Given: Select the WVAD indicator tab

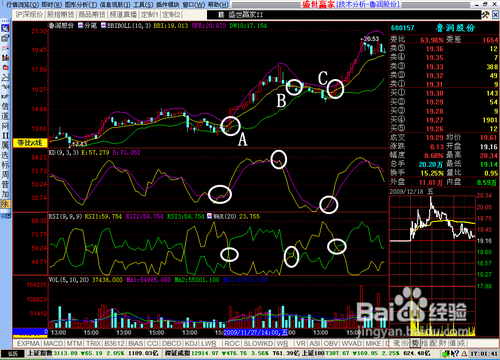Looking at the screenshot, I should tap(352, 343).
